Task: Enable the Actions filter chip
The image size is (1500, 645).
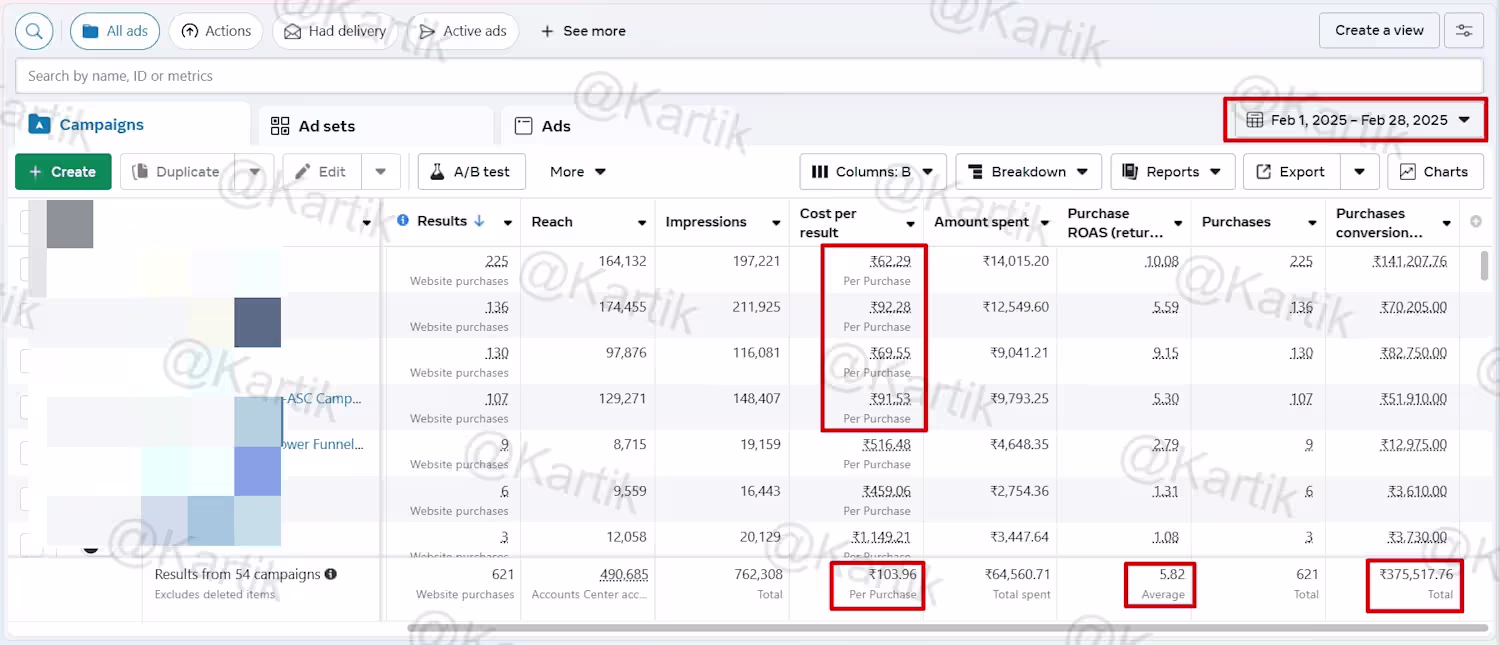Action: point(216,31)
